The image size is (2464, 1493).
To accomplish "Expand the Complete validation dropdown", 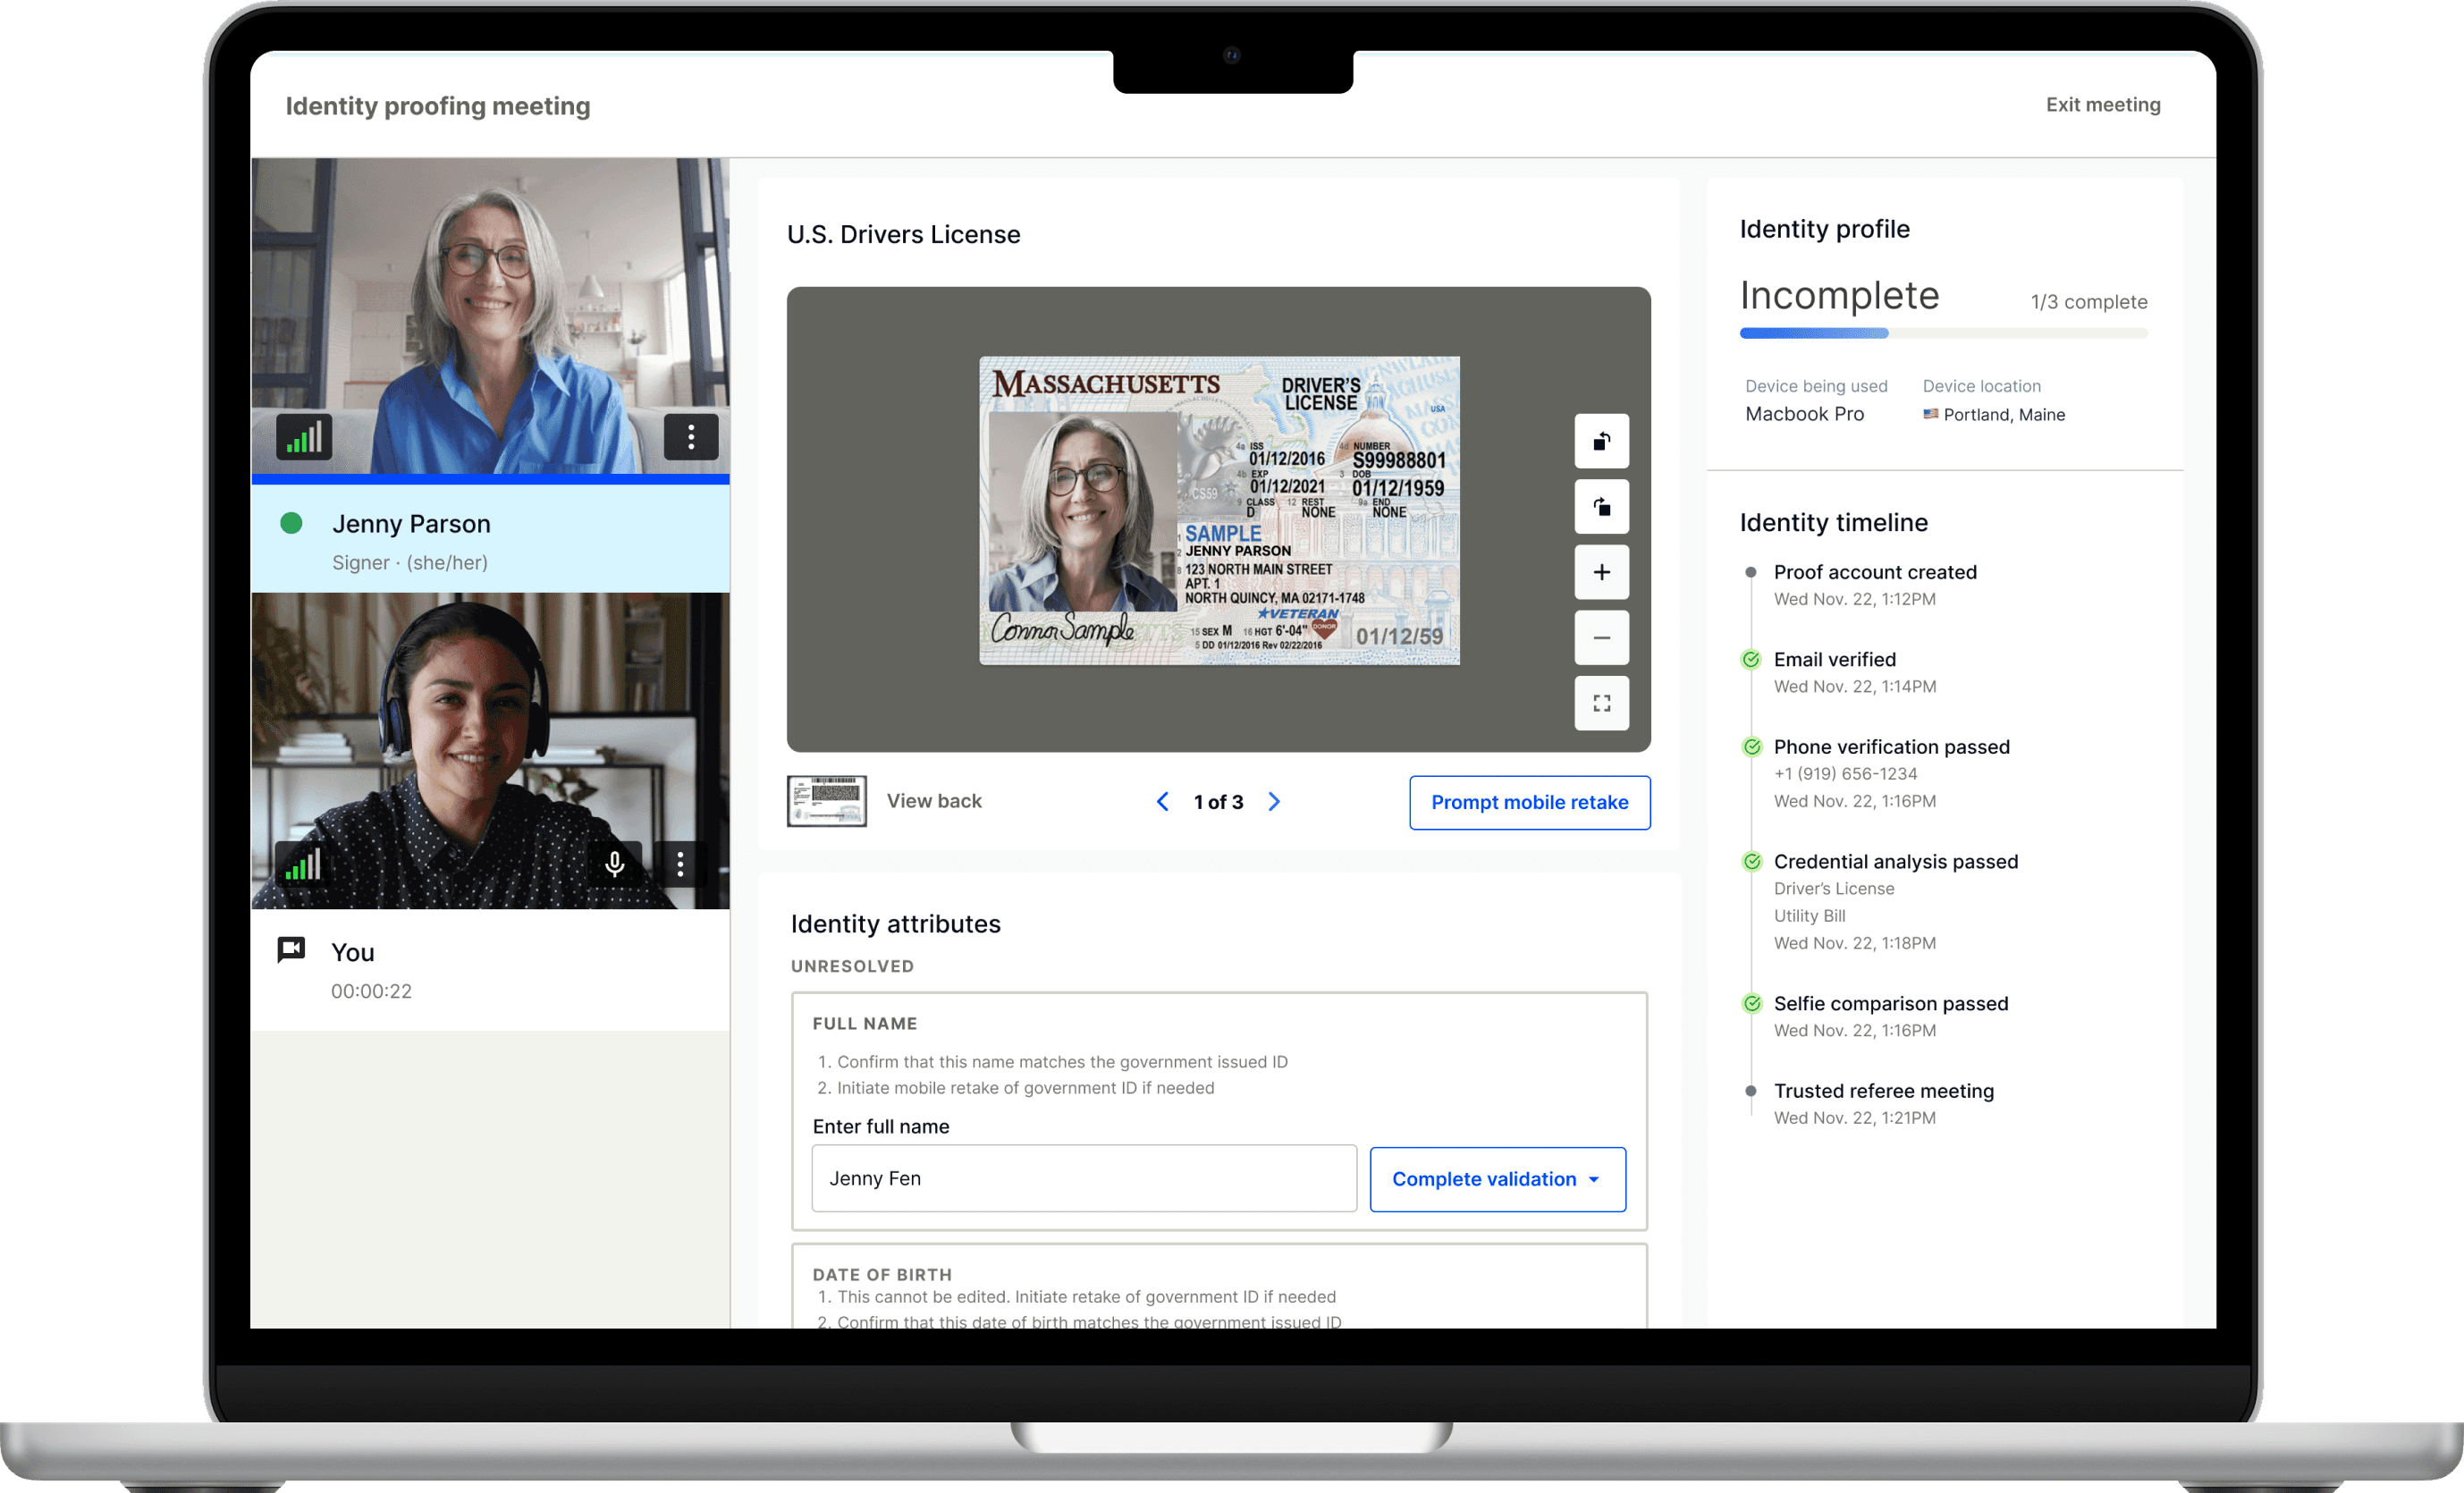I will (1497, 1179).
